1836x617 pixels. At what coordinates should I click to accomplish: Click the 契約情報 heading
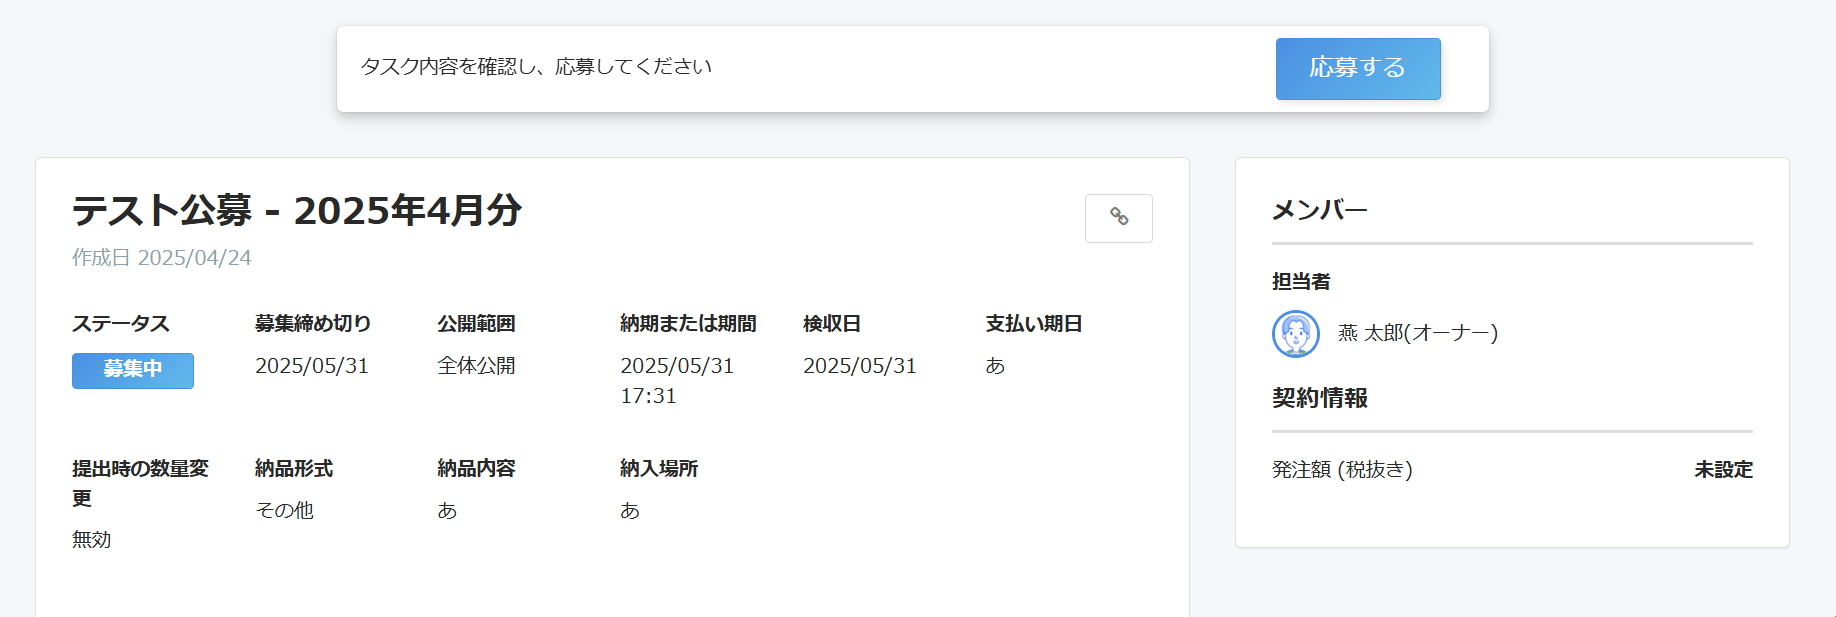pyautogui.click(x=1320, y=398)
